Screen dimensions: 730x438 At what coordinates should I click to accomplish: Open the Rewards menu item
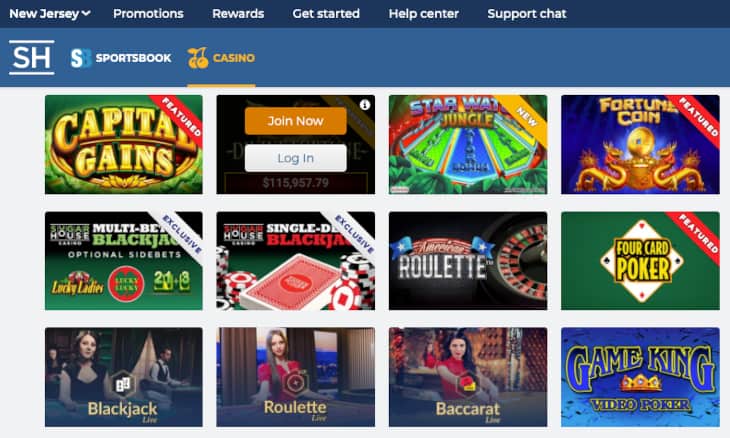click(238, 13)
